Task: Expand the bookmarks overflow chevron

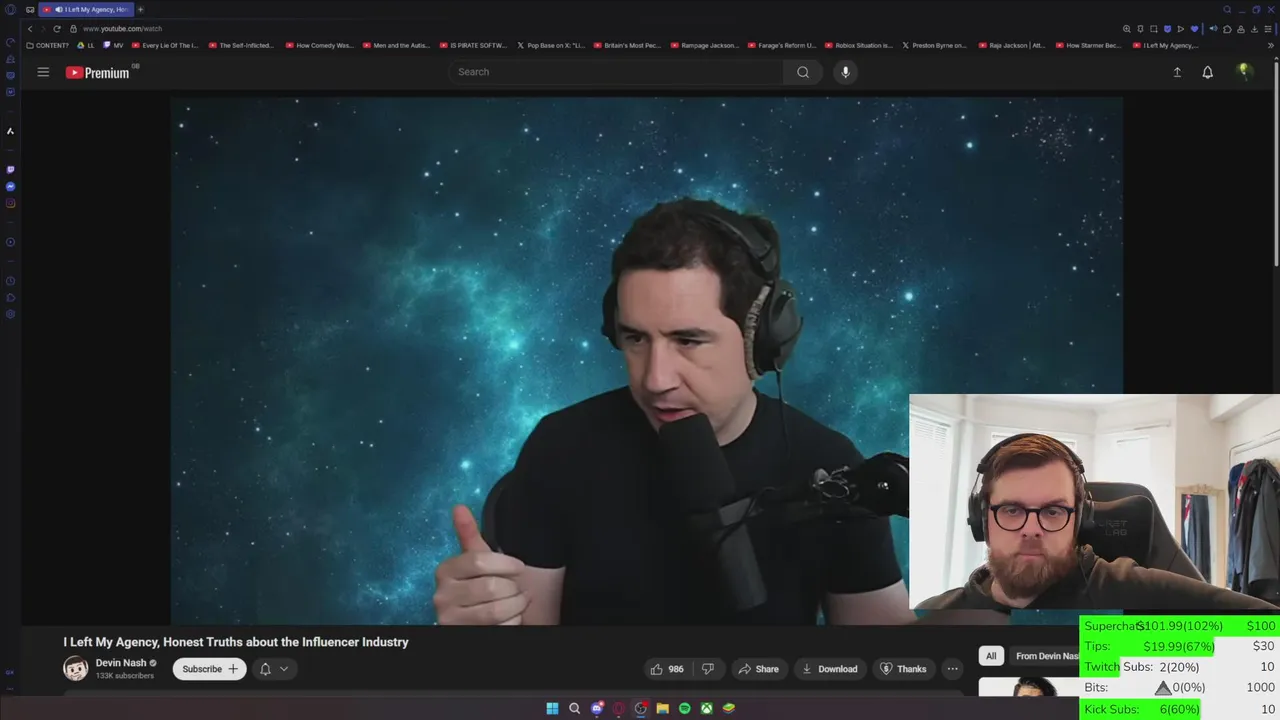Action: (x=1272, y=45)
